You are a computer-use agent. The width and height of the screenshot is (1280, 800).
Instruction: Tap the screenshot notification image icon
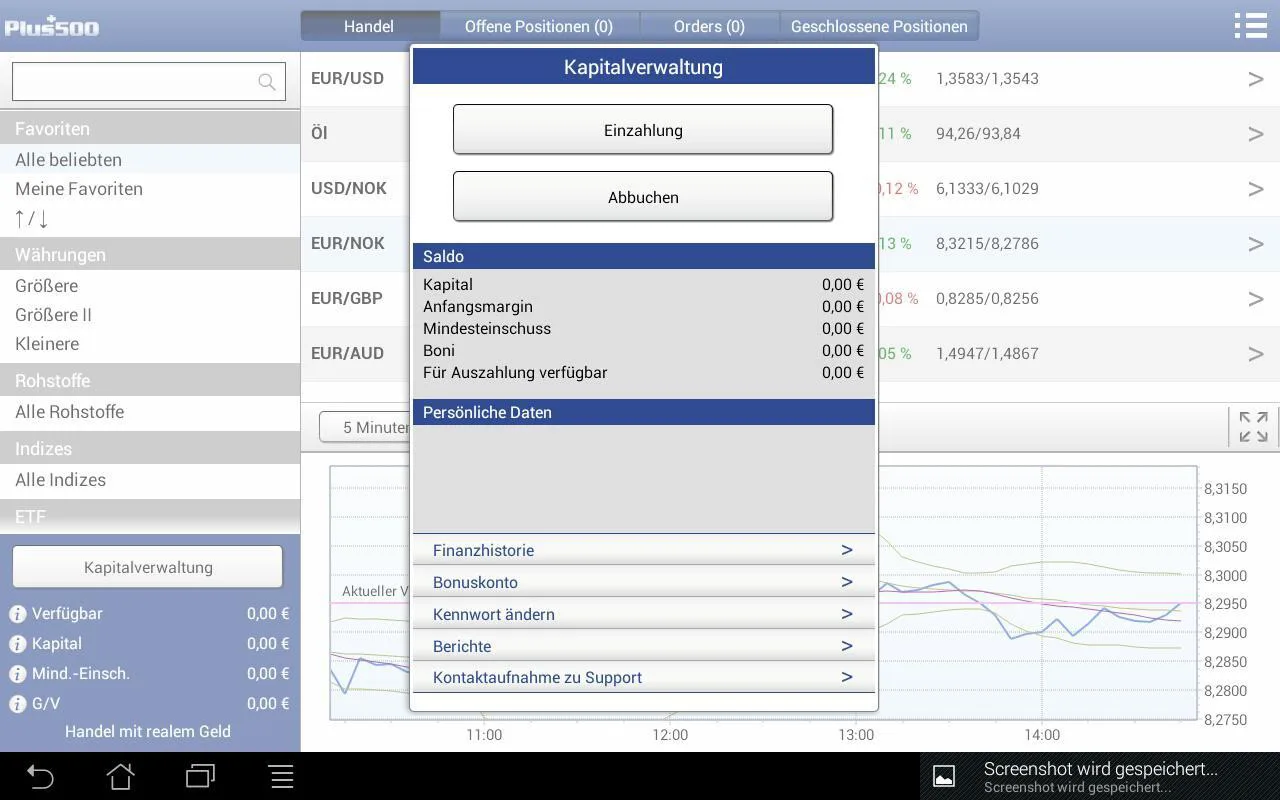pos(944,776)
